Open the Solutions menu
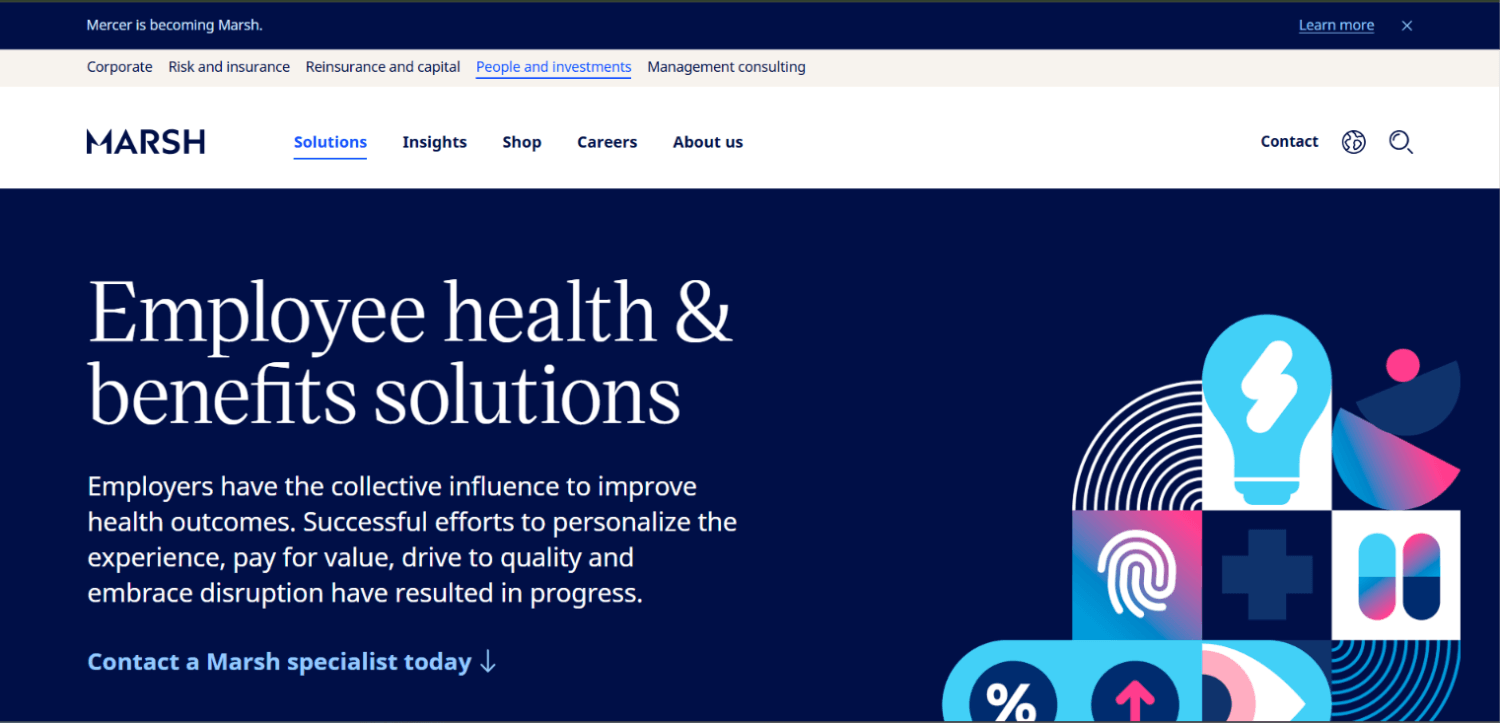The image size is (1500, 723). 330,142
